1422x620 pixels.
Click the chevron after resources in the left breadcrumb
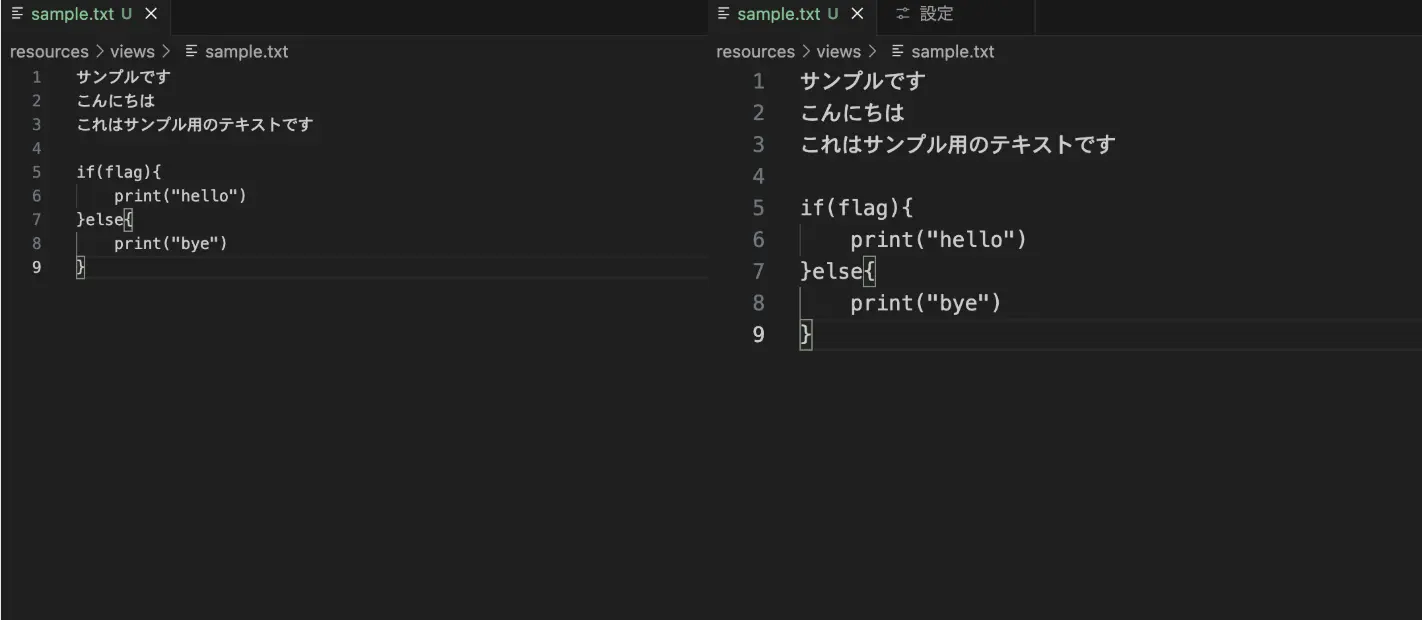tap(100, 52)
